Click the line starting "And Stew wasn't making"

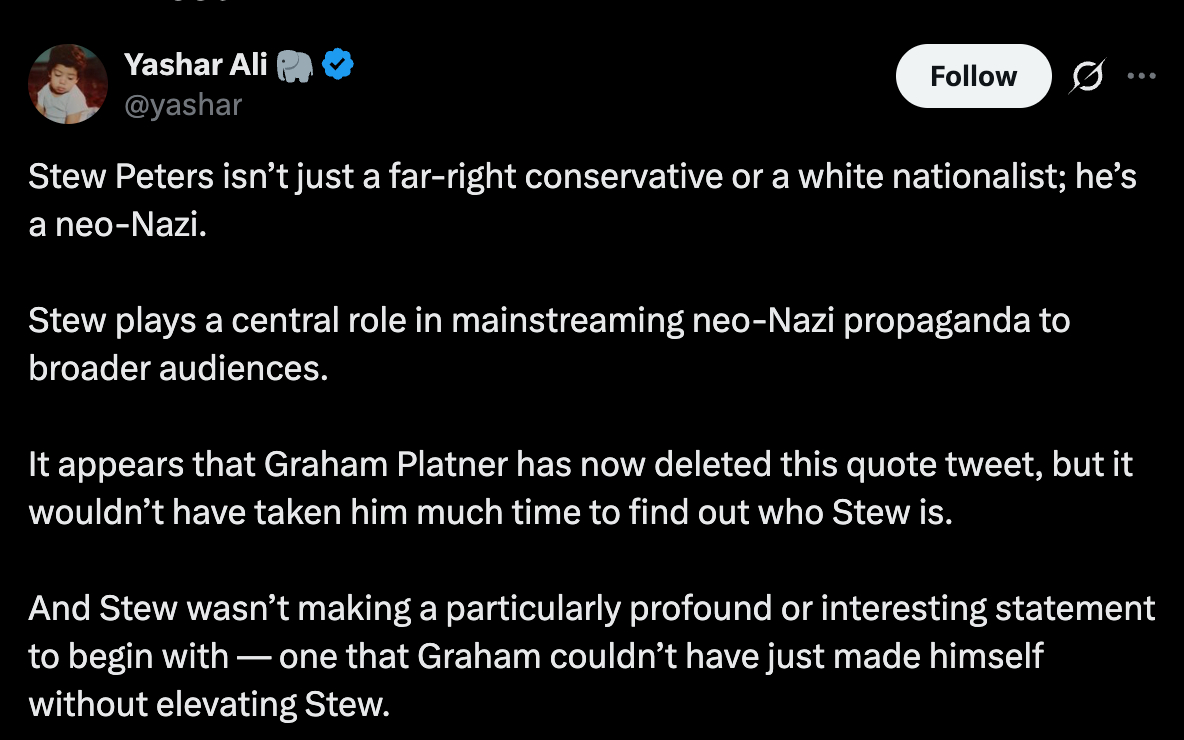point(591,608)
